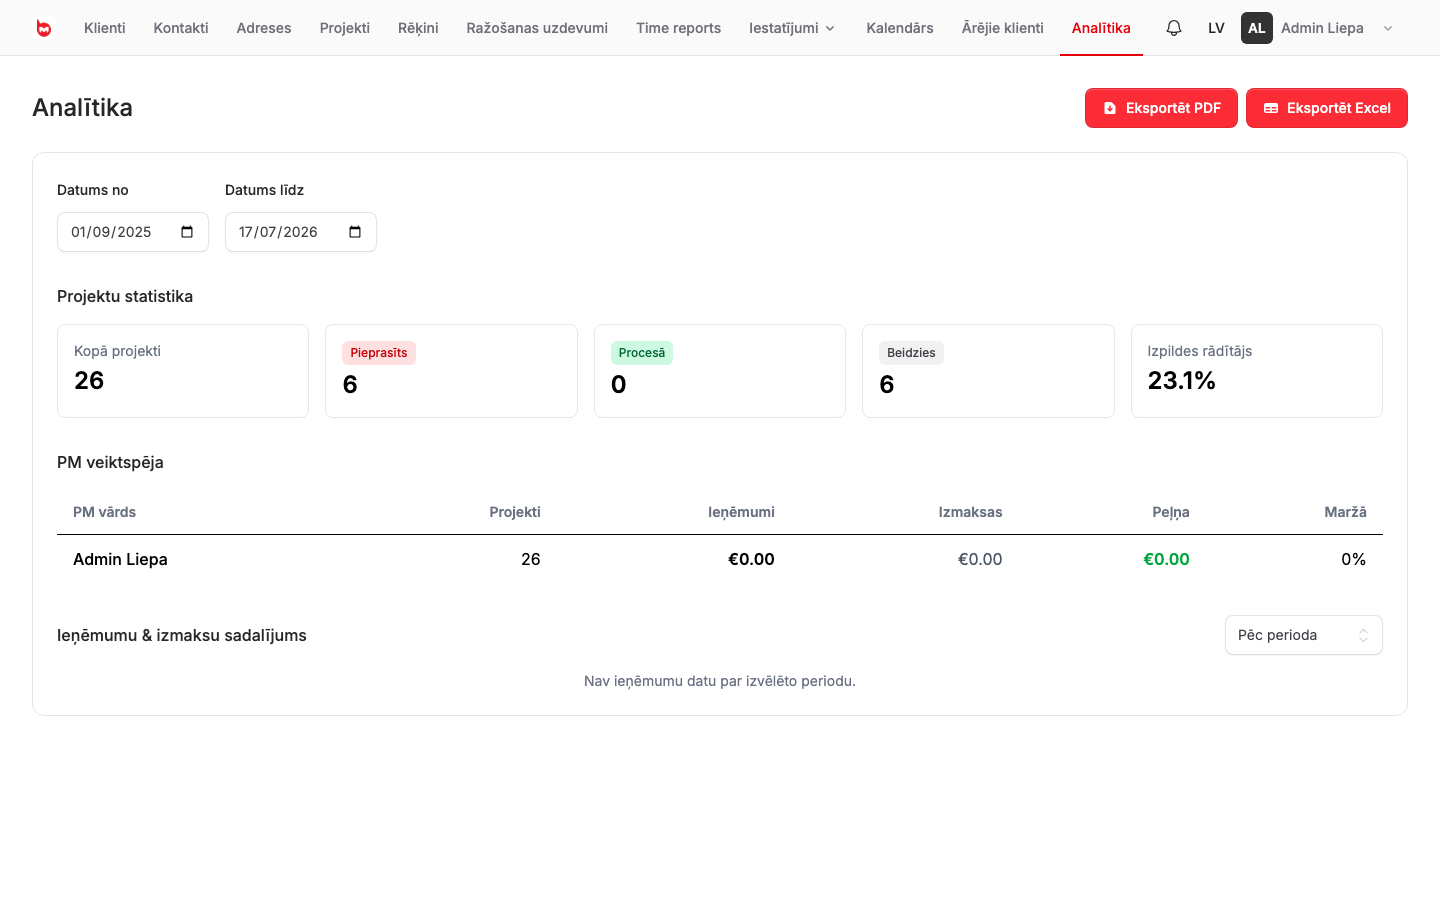Click the 26 projects cell for Admin Liepa
1440x900 pixels.
pyautogui.click(x=531, y=559)
